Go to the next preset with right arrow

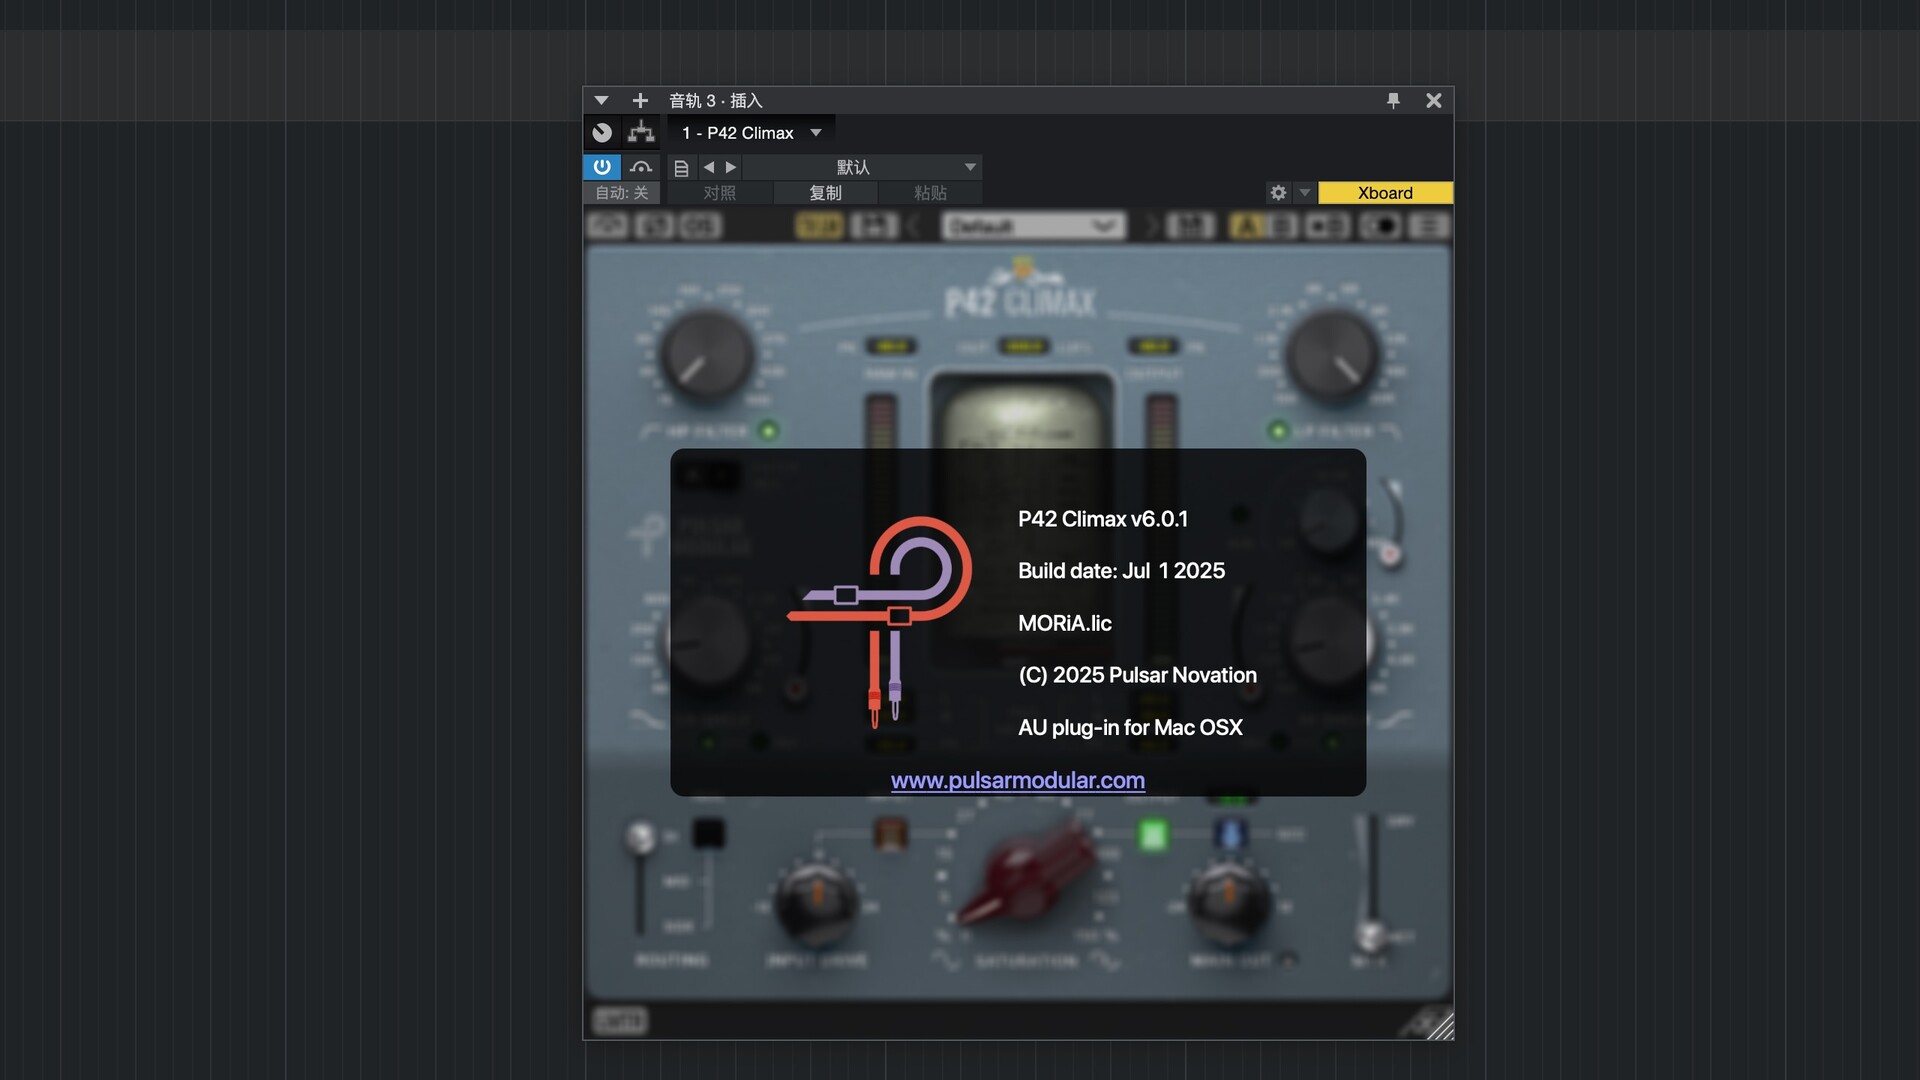tap(731, 167)
